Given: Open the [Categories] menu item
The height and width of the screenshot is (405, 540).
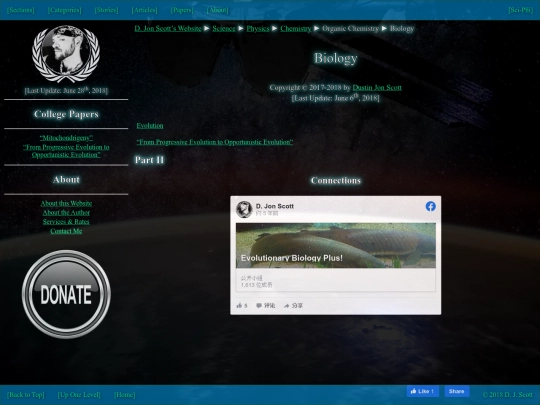Looking at the screenshot, I should coord(65,10).
